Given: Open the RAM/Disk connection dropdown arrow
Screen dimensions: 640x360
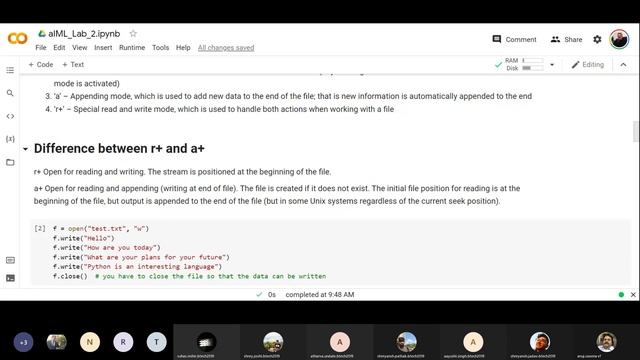Looking at the screenshot, I should coord(552,64).
